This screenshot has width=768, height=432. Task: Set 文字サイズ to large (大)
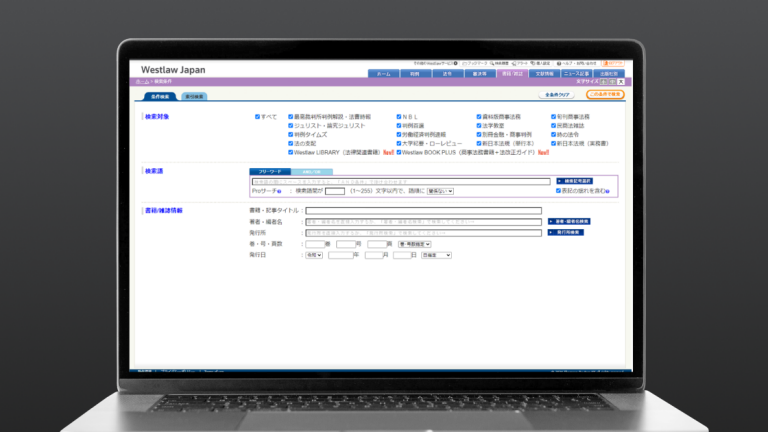[621, 81]
